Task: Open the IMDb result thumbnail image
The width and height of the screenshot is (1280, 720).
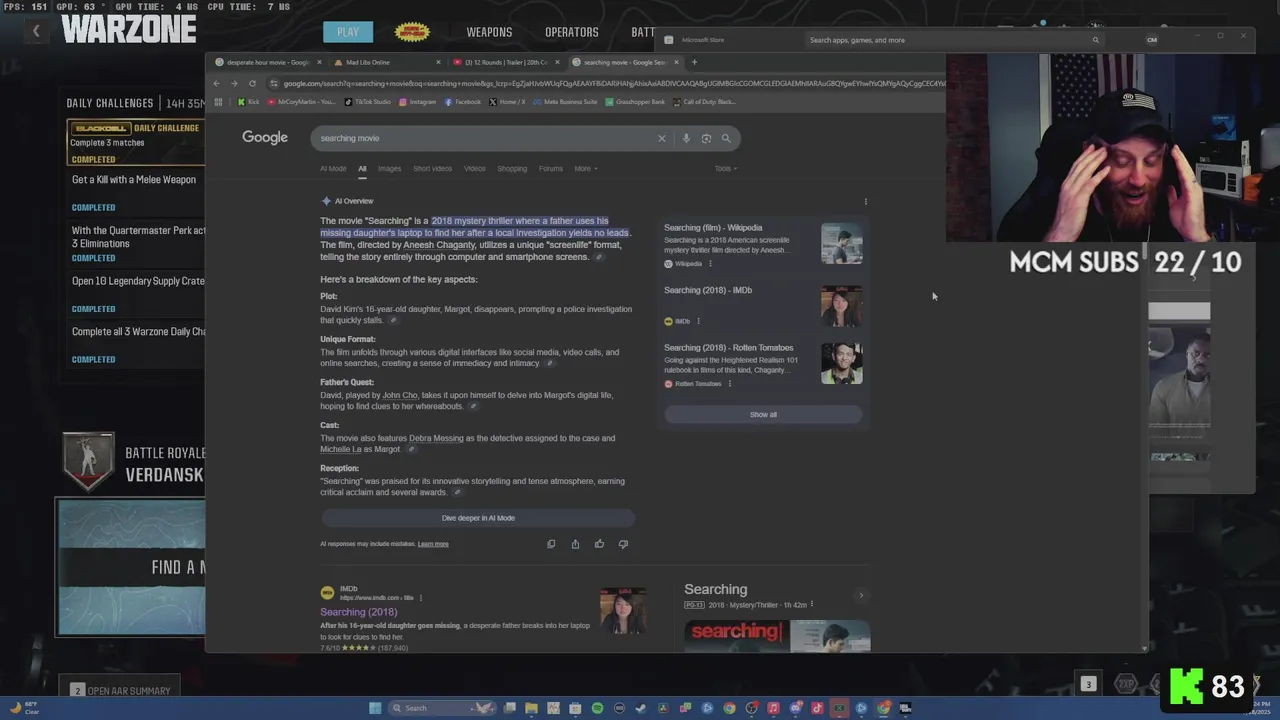Action: tap(623, 611)
